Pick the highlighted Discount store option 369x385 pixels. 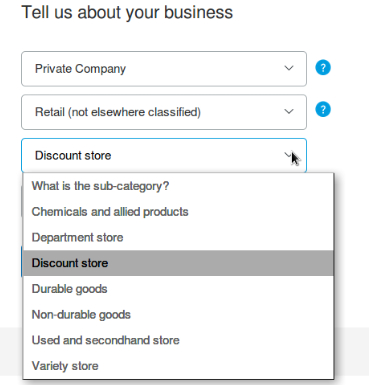[x=178, y=263]
